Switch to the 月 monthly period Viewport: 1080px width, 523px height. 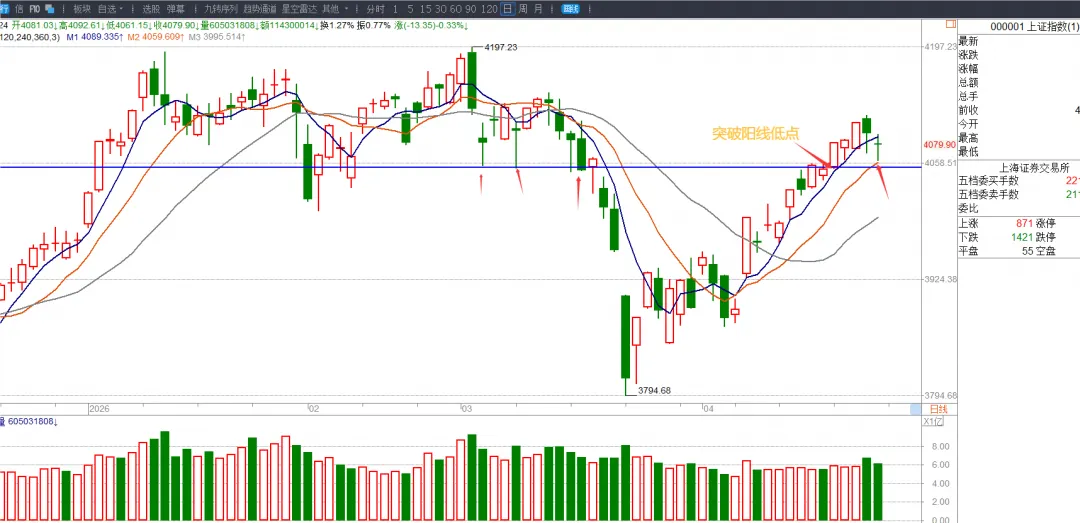(539, 9)
